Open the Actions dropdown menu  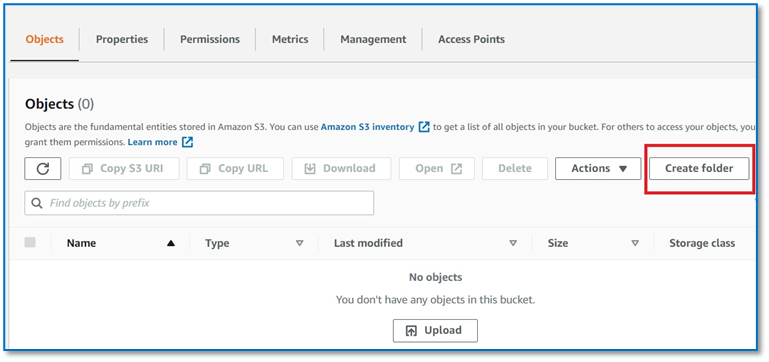click(598, 168)
